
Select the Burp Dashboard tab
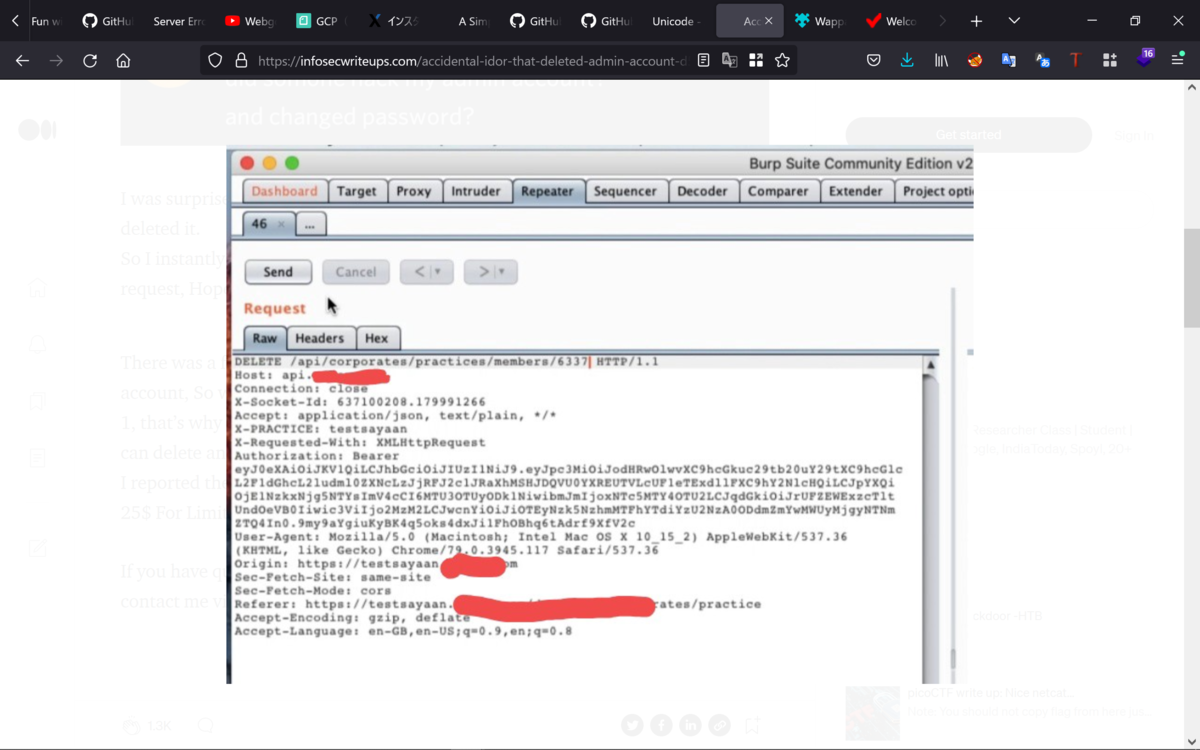click(284, 191)
